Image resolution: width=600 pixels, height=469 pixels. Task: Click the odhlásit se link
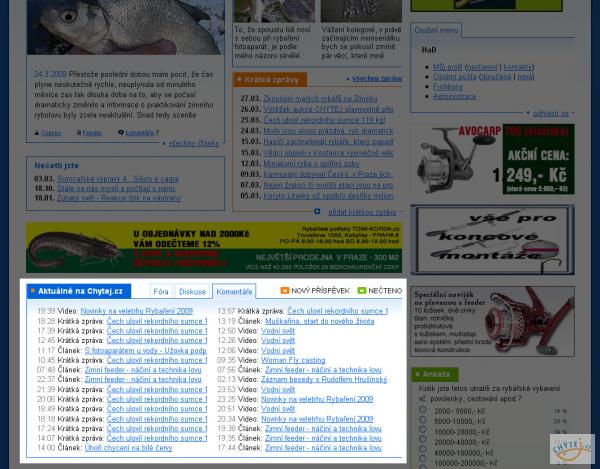(551, 113)
